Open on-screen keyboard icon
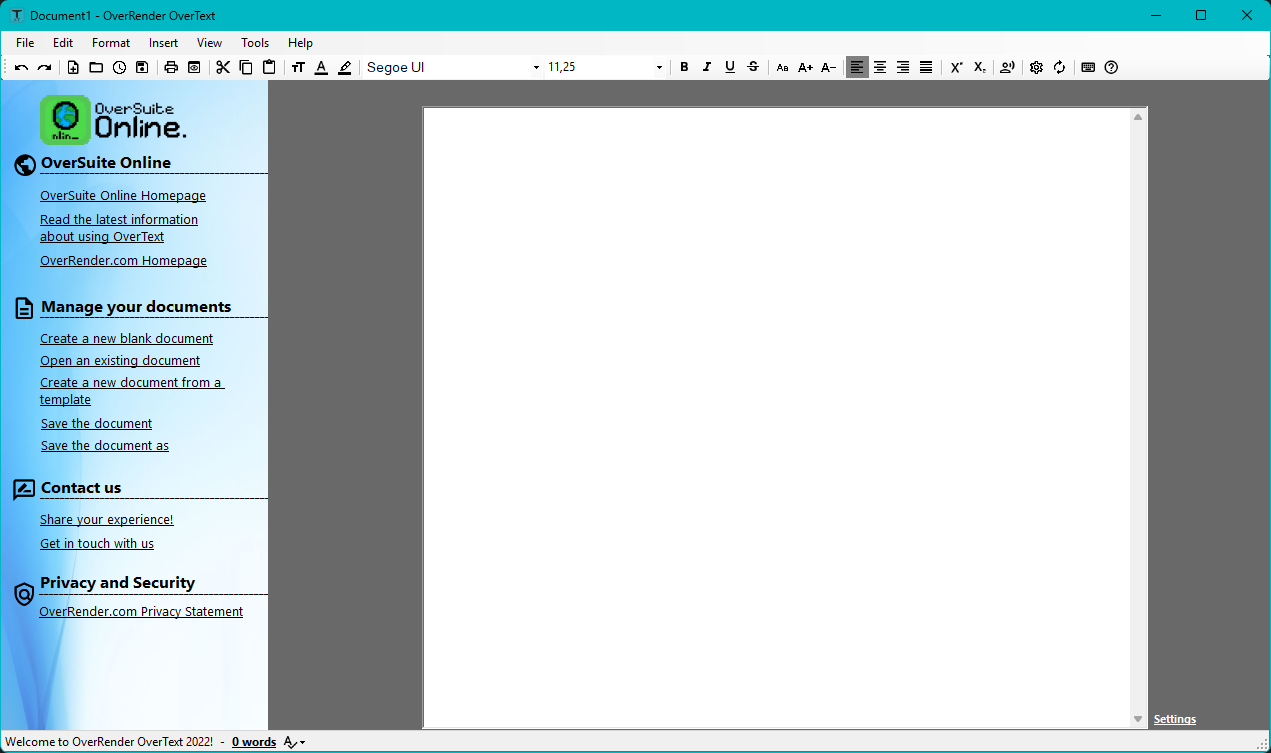This screenshot has height=753, width=1271. point(1088,68)
